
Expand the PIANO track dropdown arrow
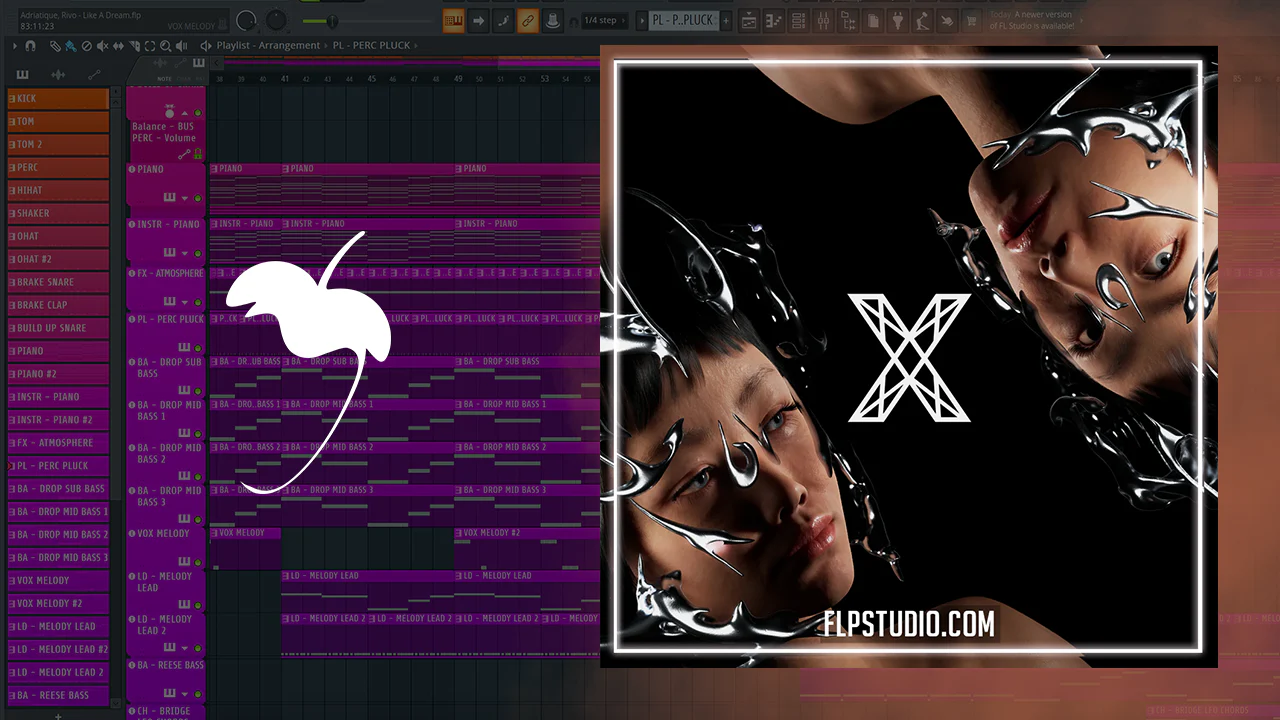pos(185,198)
